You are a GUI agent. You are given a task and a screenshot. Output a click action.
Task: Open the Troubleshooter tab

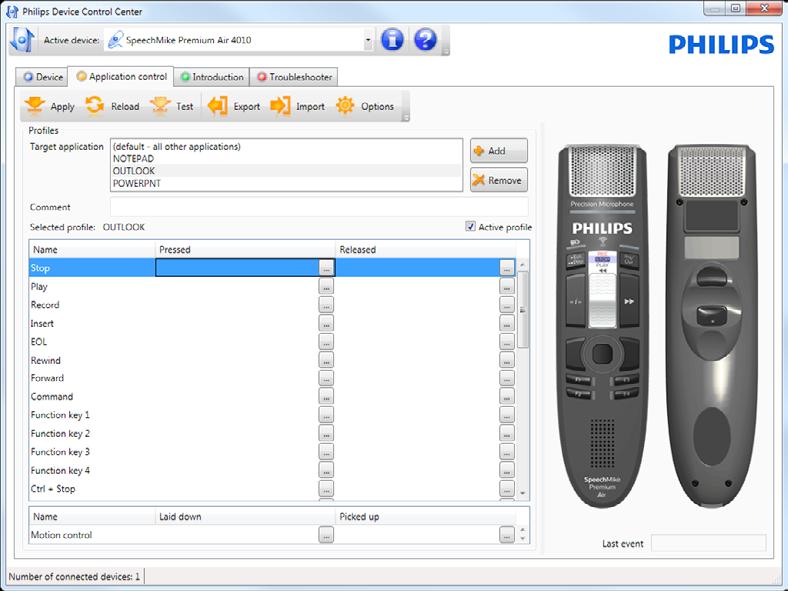[294, 77]
